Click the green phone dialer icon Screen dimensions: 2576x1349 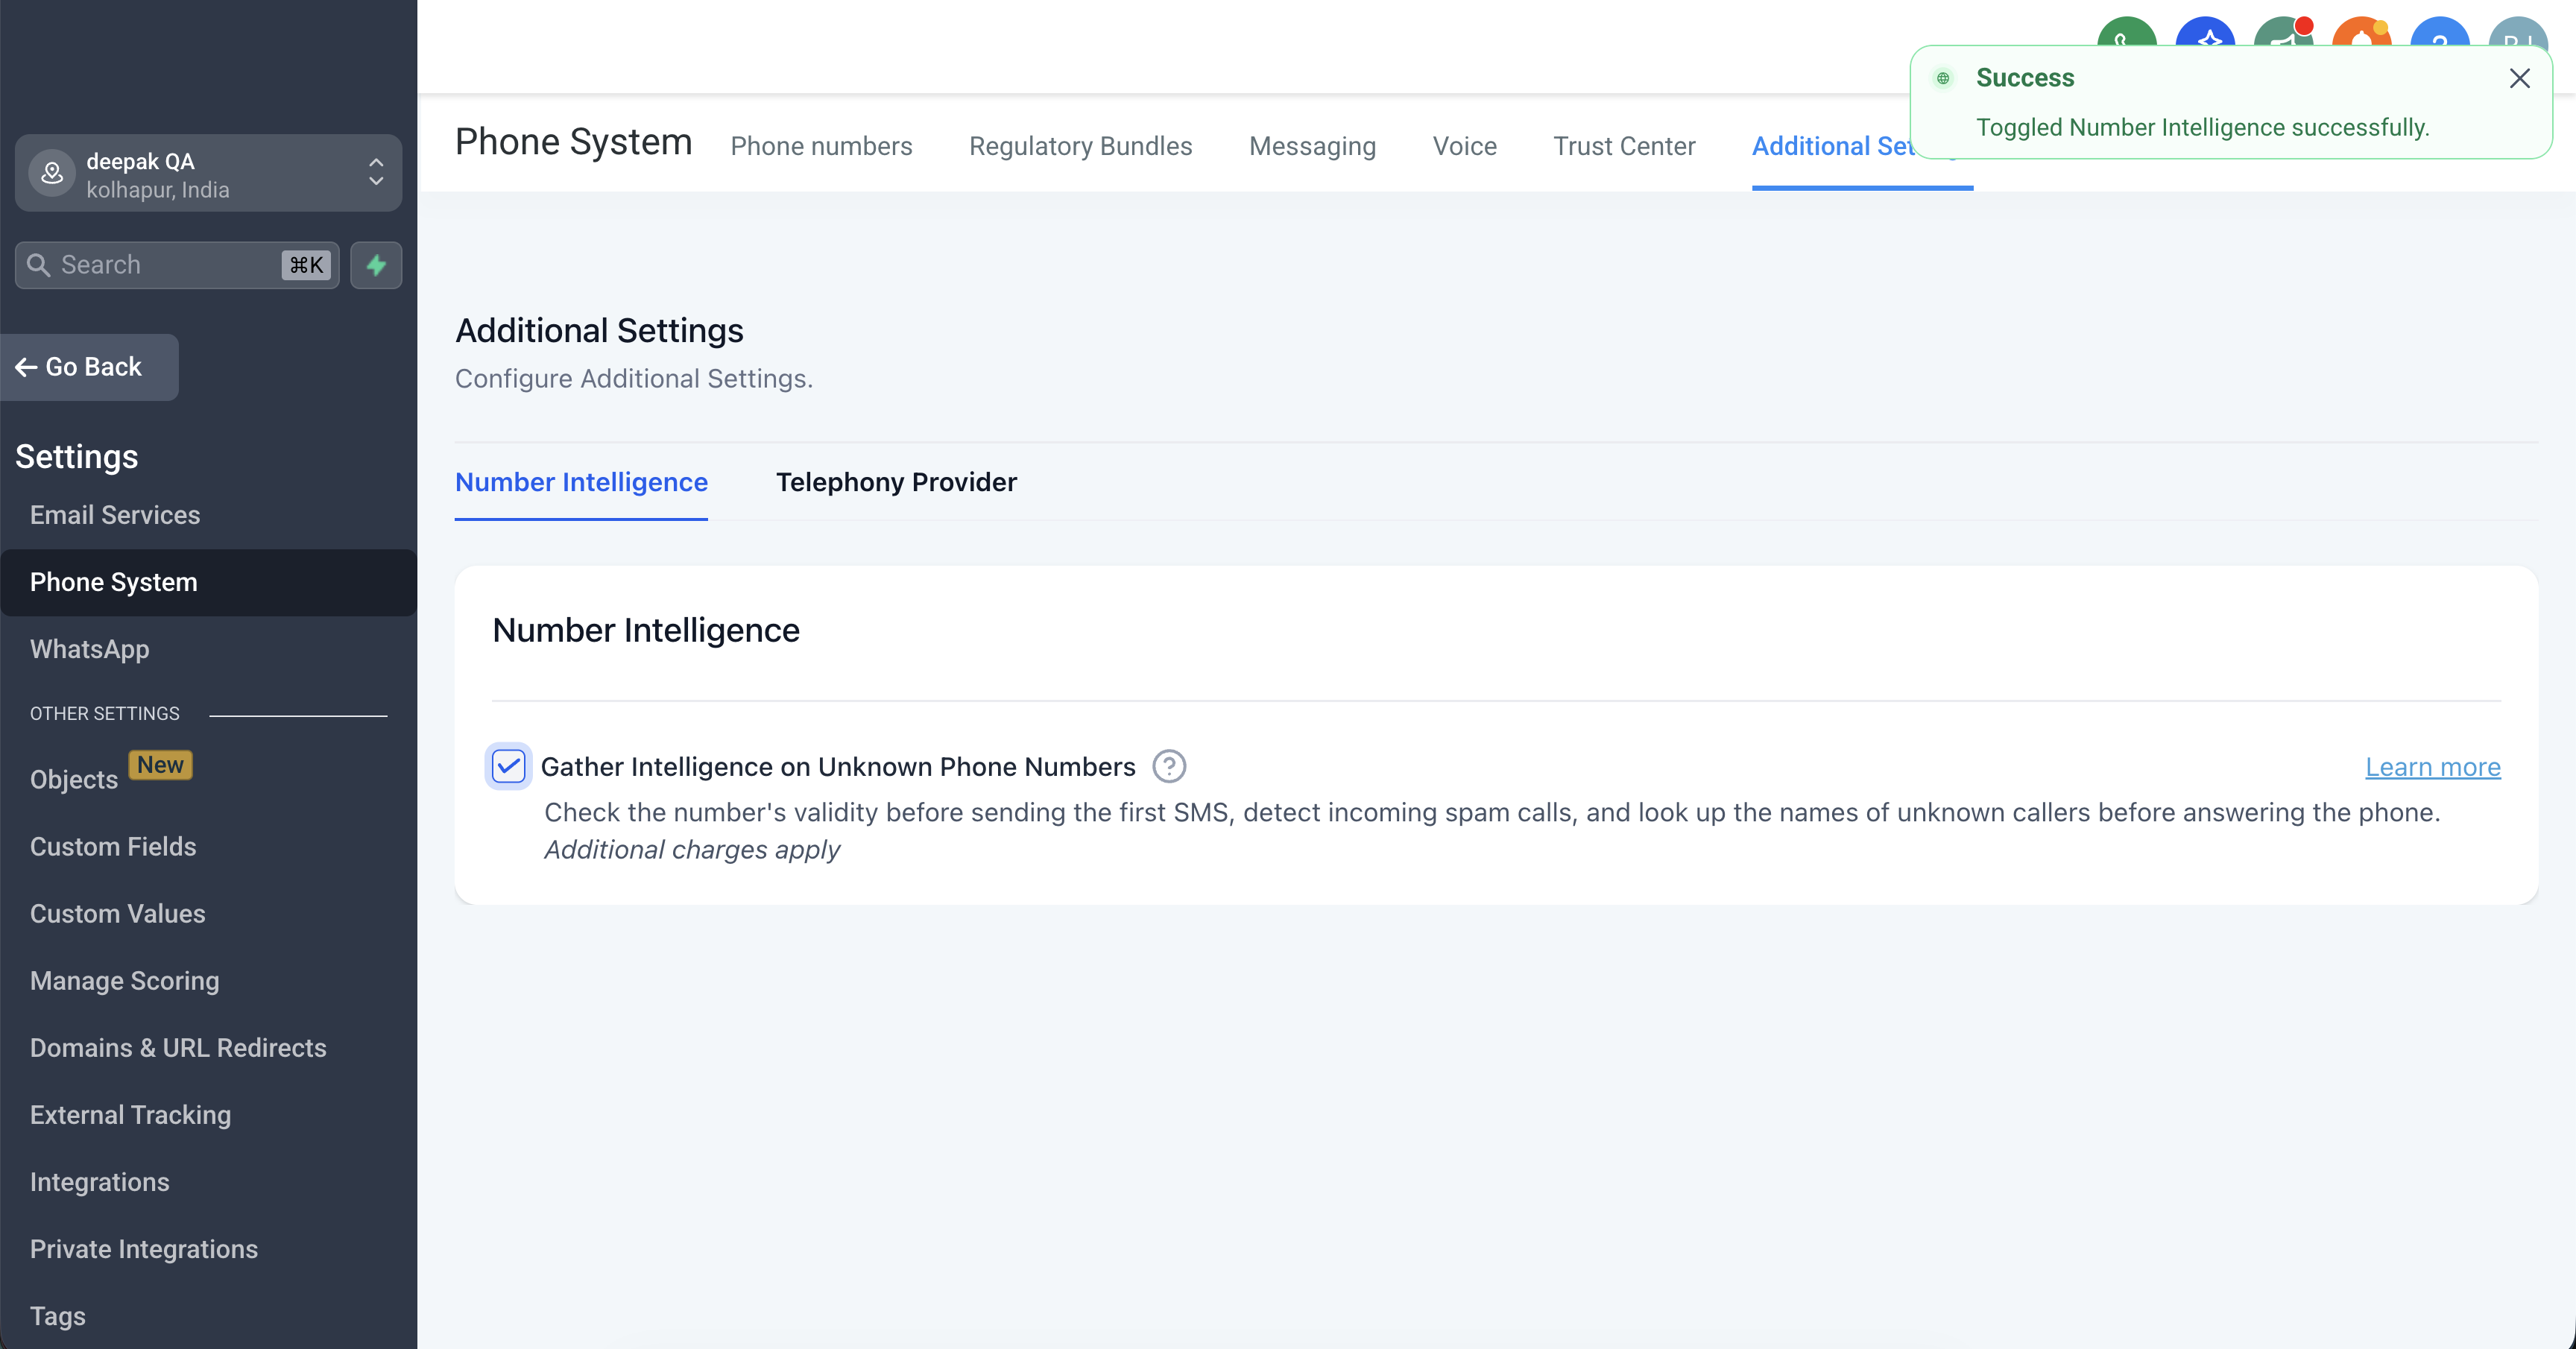(2126, 32)
